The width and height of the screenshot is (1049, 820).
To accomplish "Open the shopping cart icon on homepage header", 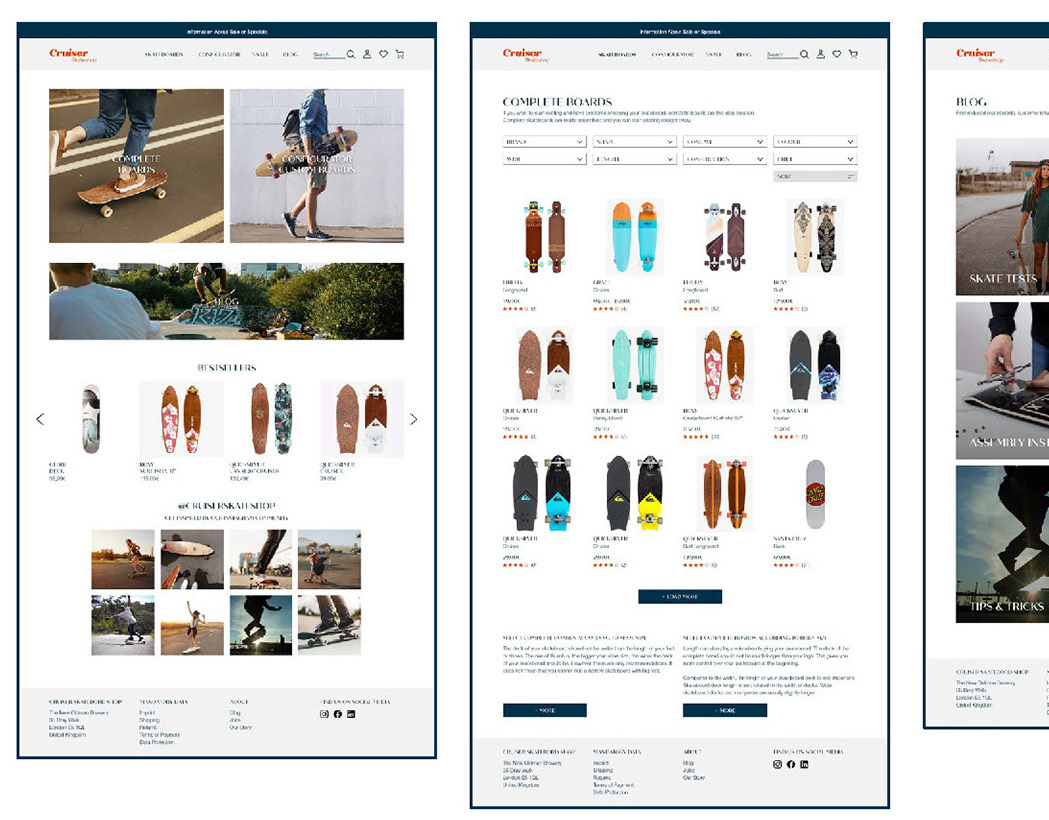I will tap(399, 54).
